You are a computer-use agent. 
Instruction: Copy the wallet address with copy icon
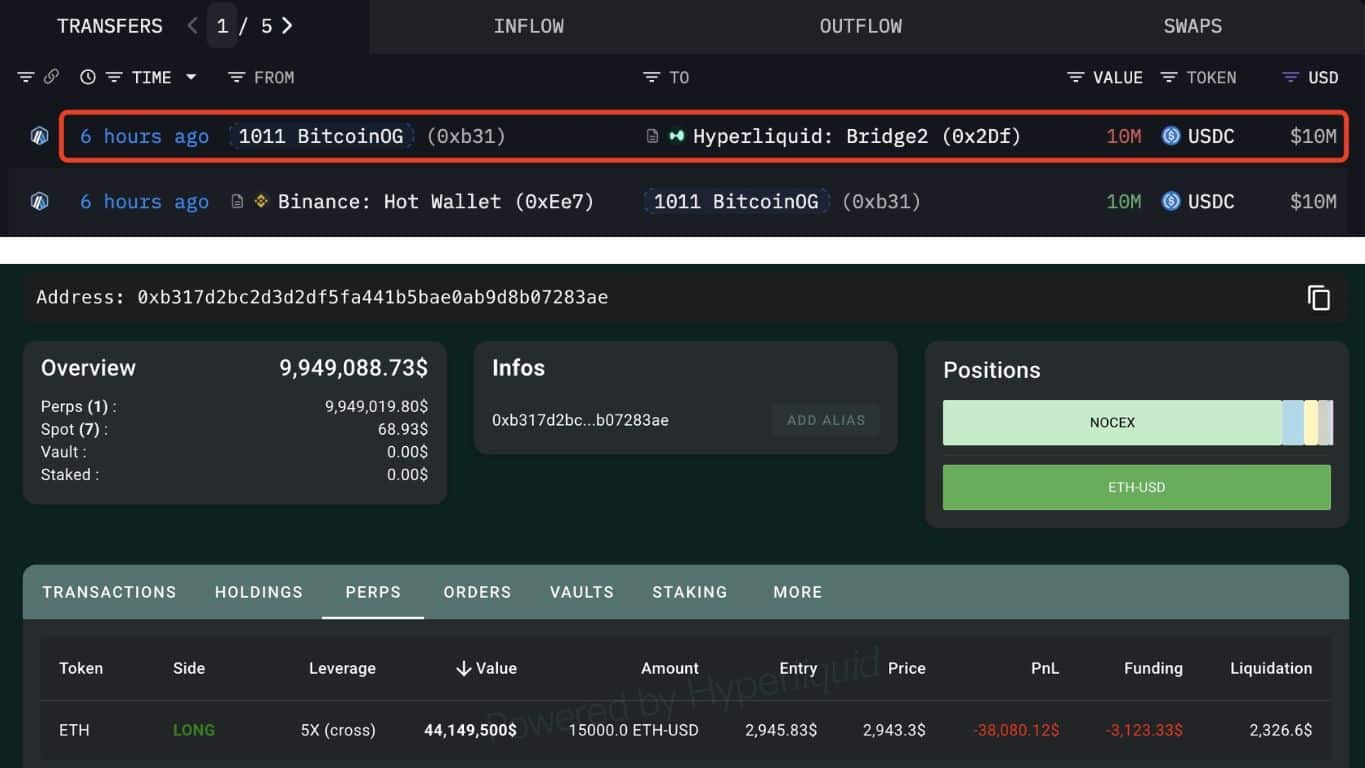click(1319, 297)
